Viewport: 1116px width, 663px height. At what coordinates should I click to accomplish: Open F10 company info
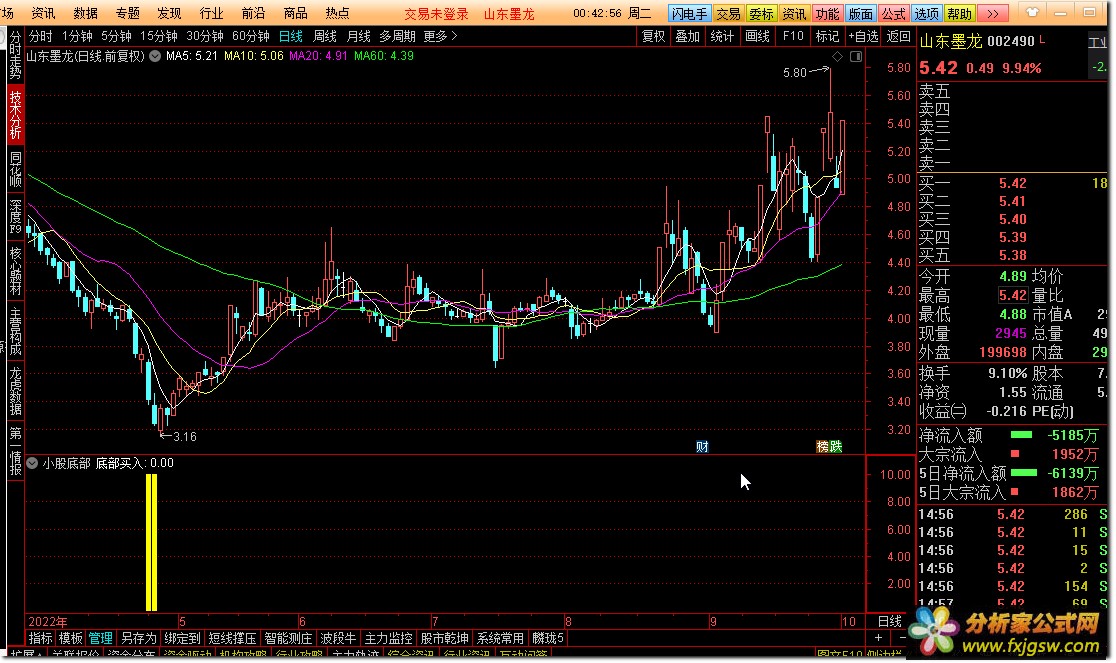coord(793,36)
